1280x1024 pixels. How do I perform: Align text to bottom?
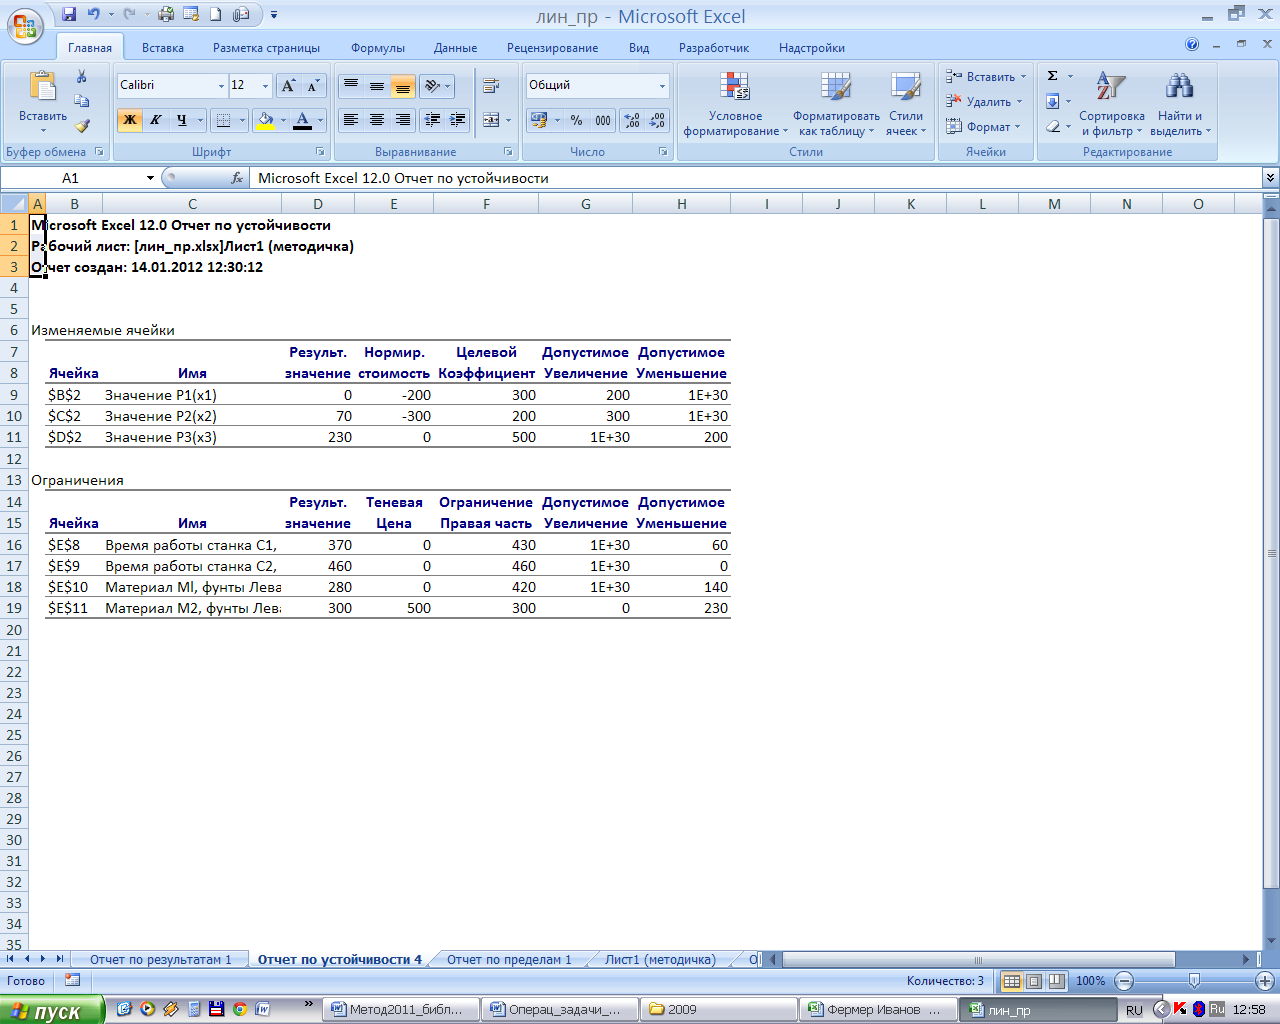point(403,86)
